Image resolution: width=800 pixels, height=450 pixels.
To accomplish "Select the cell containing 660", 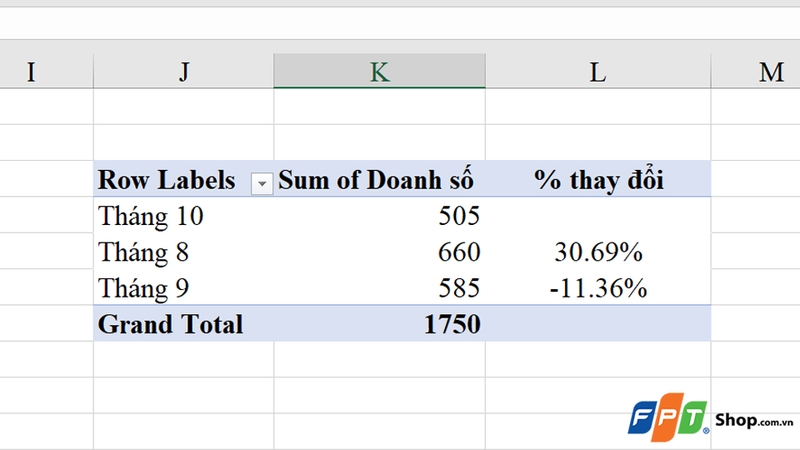I will click(x=460, y=252).
